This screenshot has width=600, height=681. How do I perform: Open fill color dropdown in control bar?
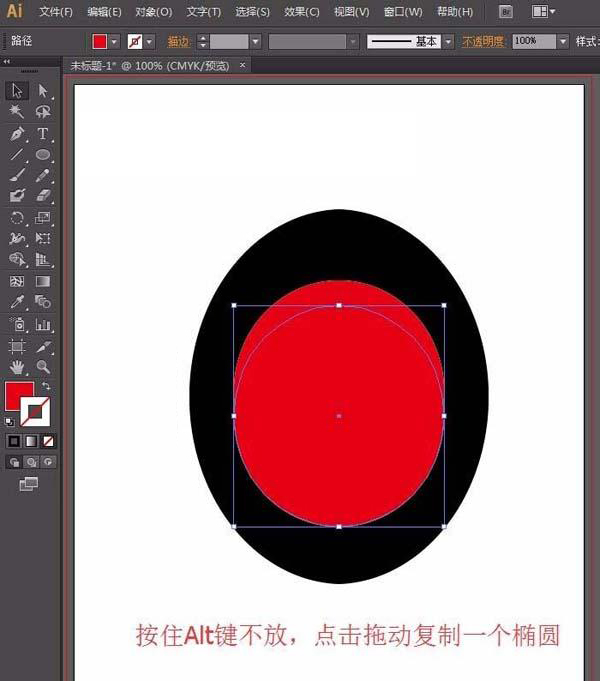click(x=114, y=42)
